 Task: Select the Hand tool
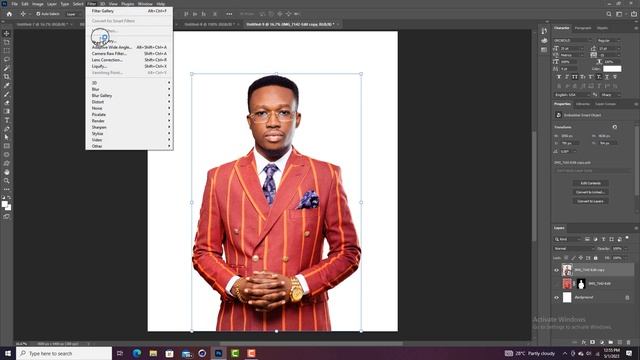pos(7,172)
